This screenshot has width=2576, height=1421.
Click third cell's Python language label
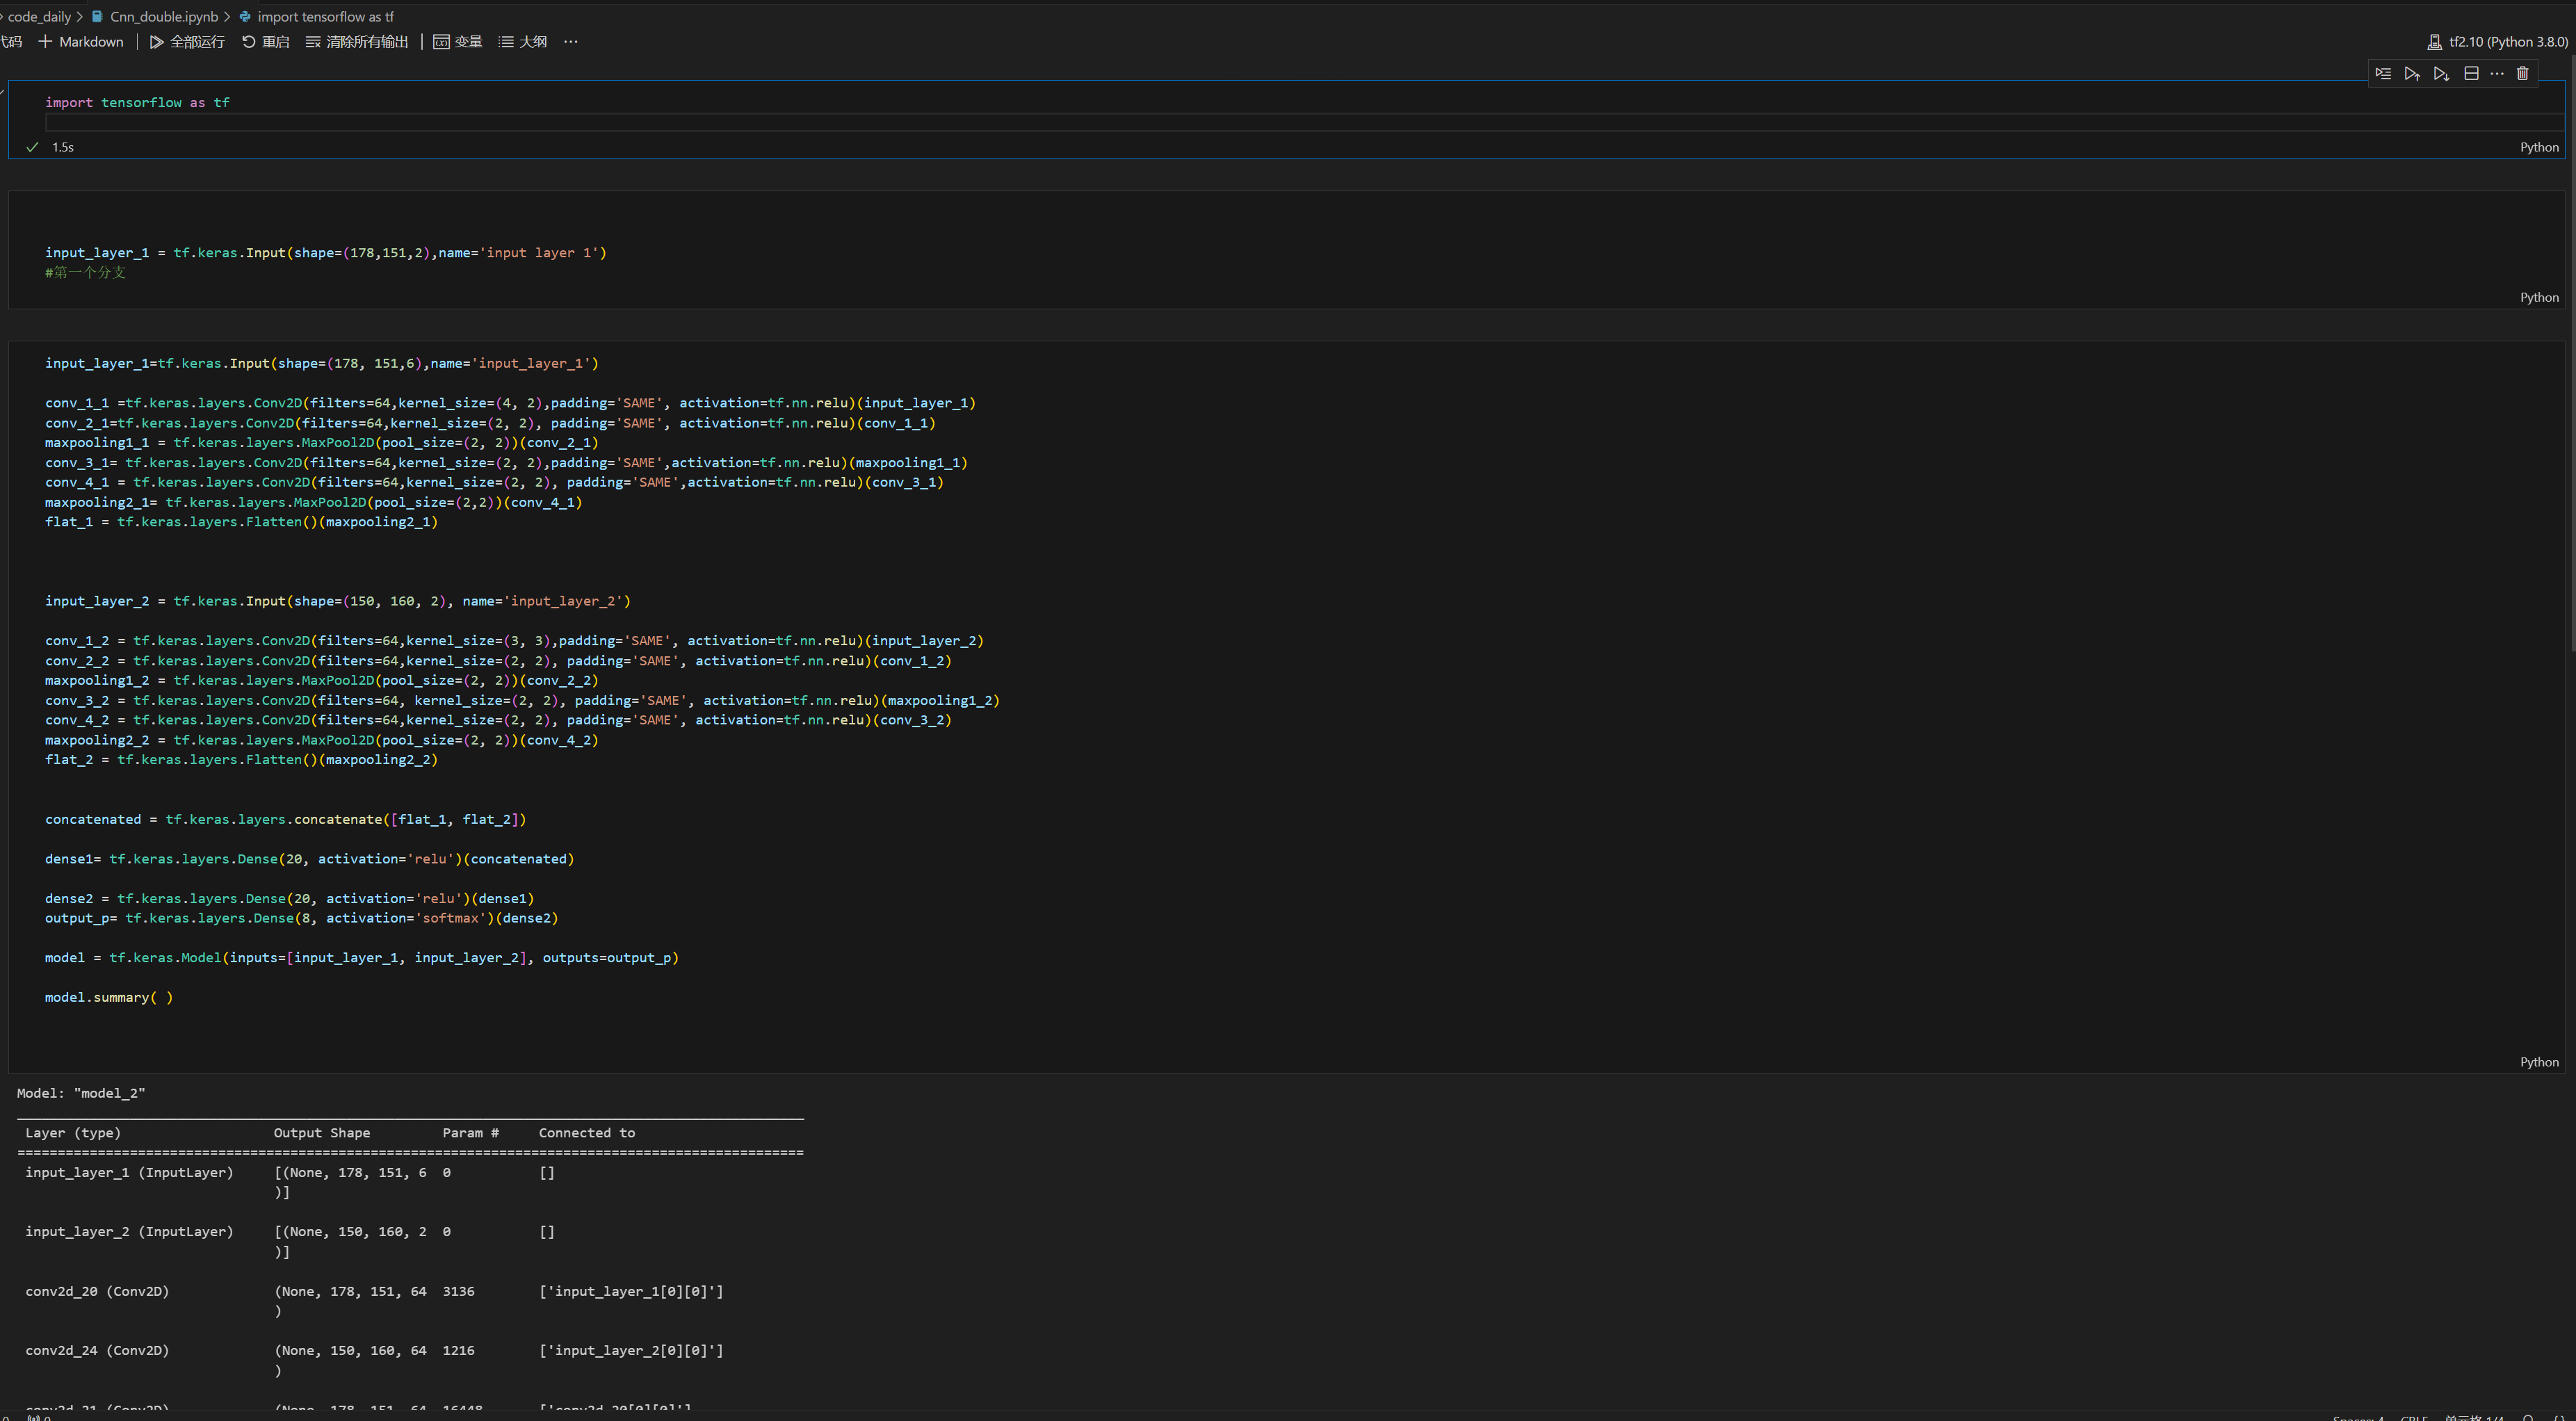[x=2539, y=1063]
